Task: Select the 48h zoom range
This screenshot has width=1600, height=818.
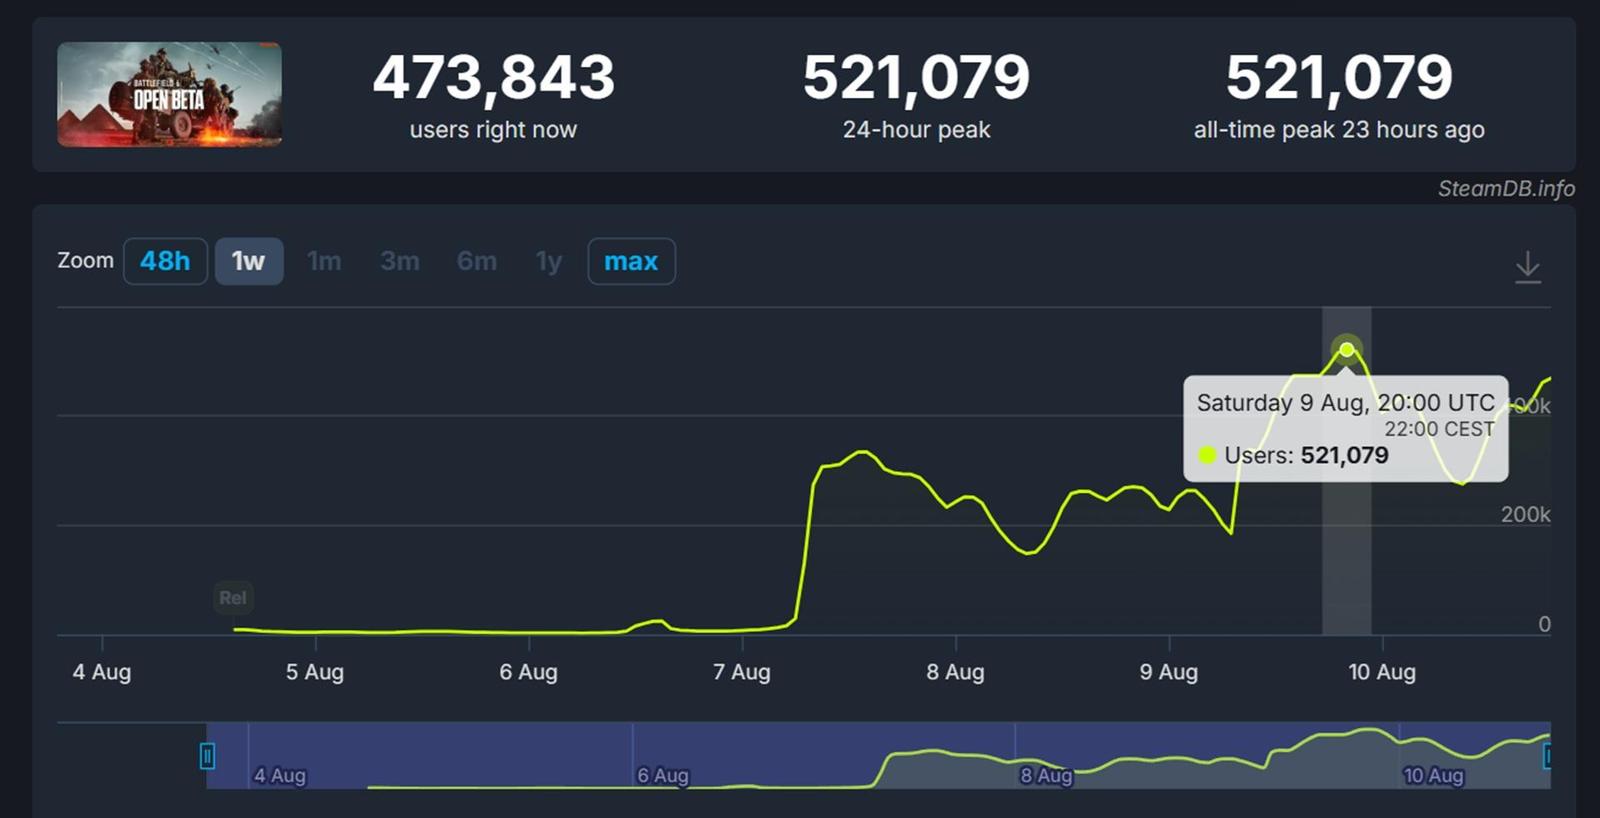Action: pos(165,261)
